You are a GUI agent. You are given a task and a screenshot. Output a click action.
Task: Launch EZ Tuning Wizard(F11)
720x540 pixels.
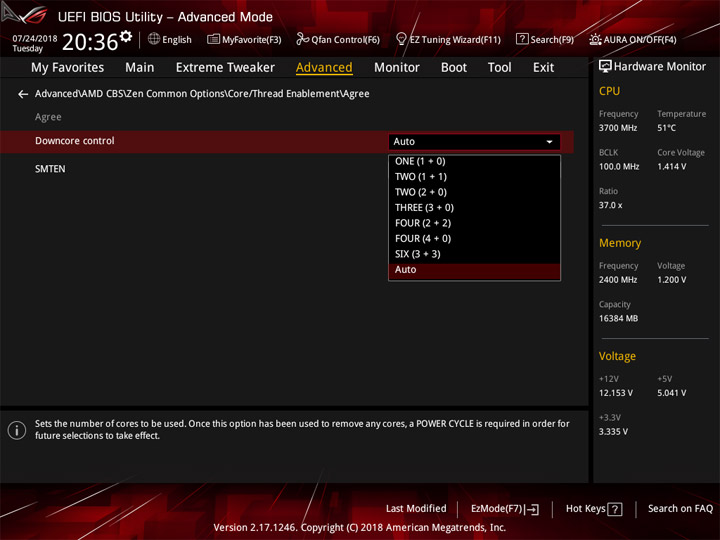[x=448, y=39]
